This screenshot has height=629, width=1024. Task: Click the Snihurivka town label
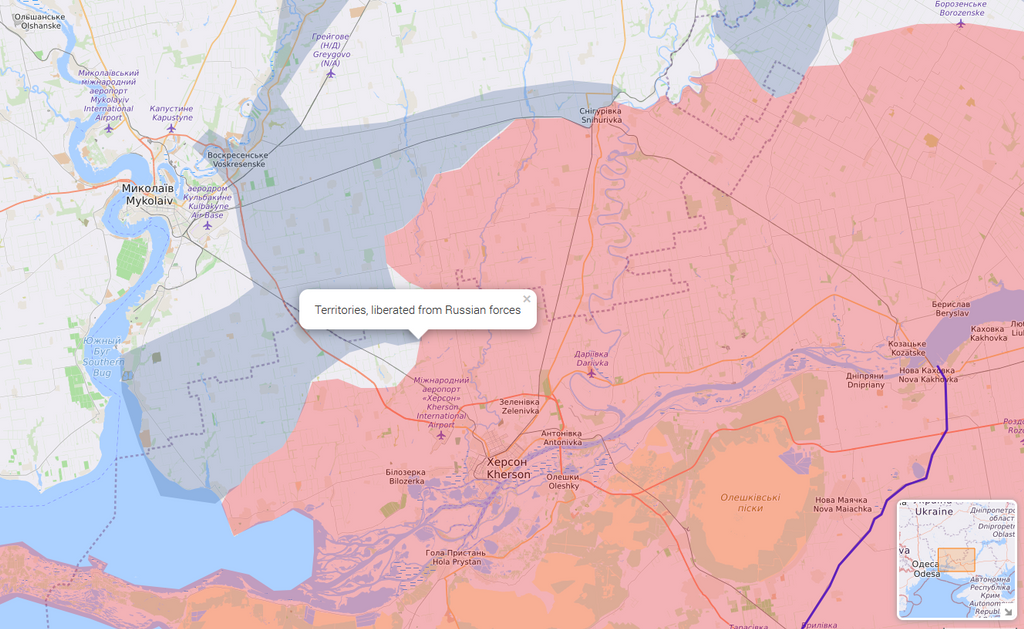tap(601, 116)
